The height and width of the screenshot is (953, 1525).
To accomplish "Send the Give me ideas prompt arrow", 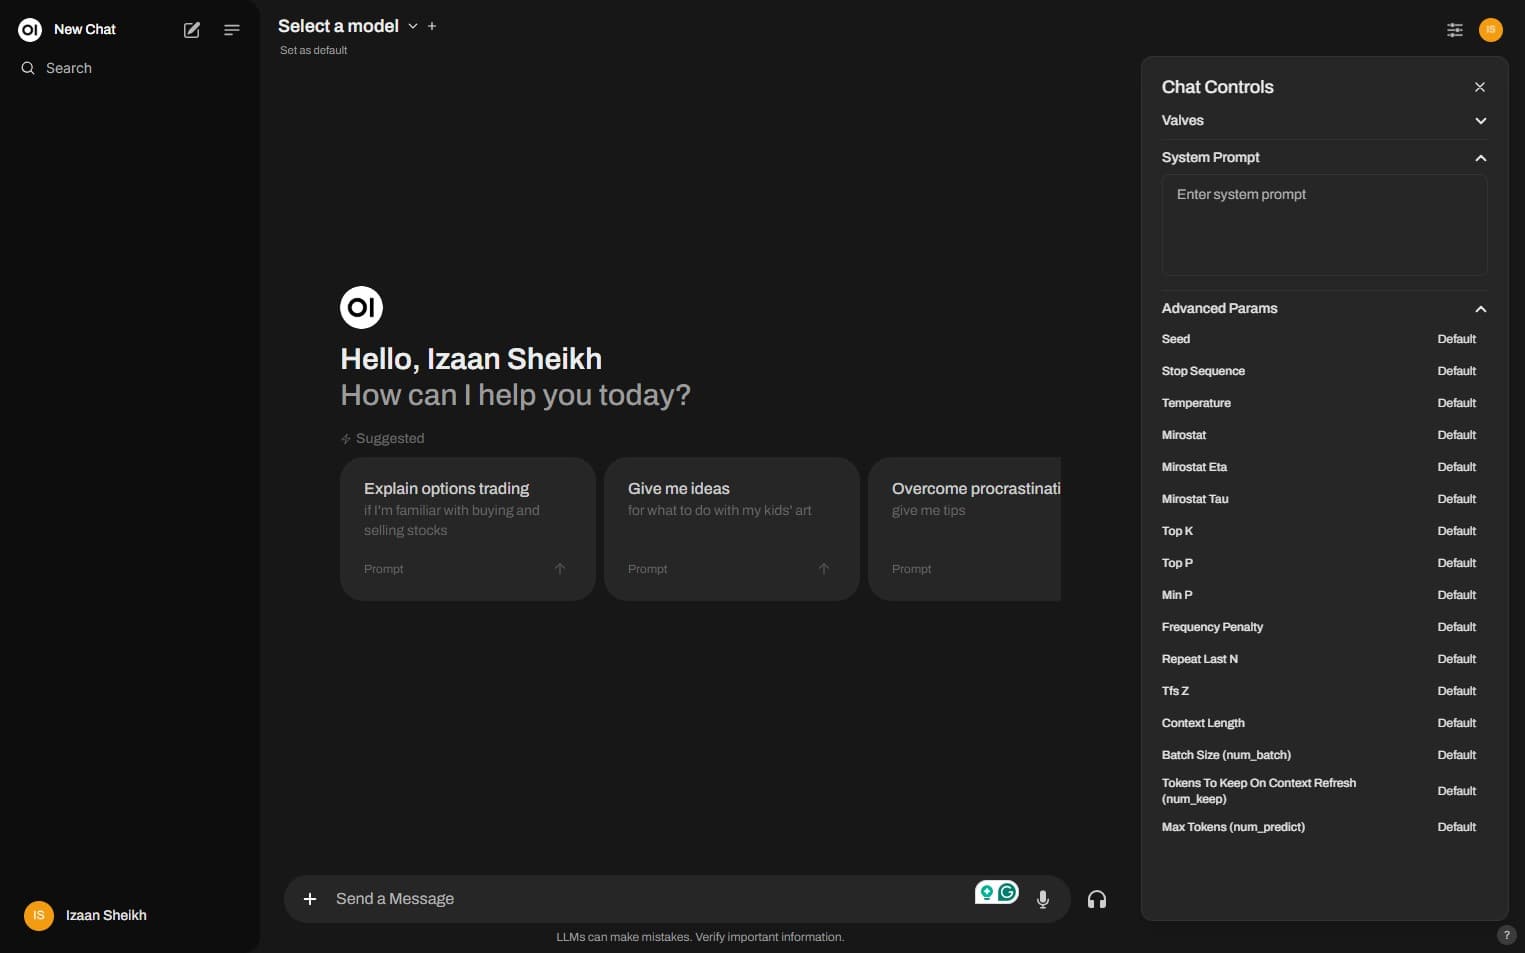I will pyautogui.click(x=824, y=569).
